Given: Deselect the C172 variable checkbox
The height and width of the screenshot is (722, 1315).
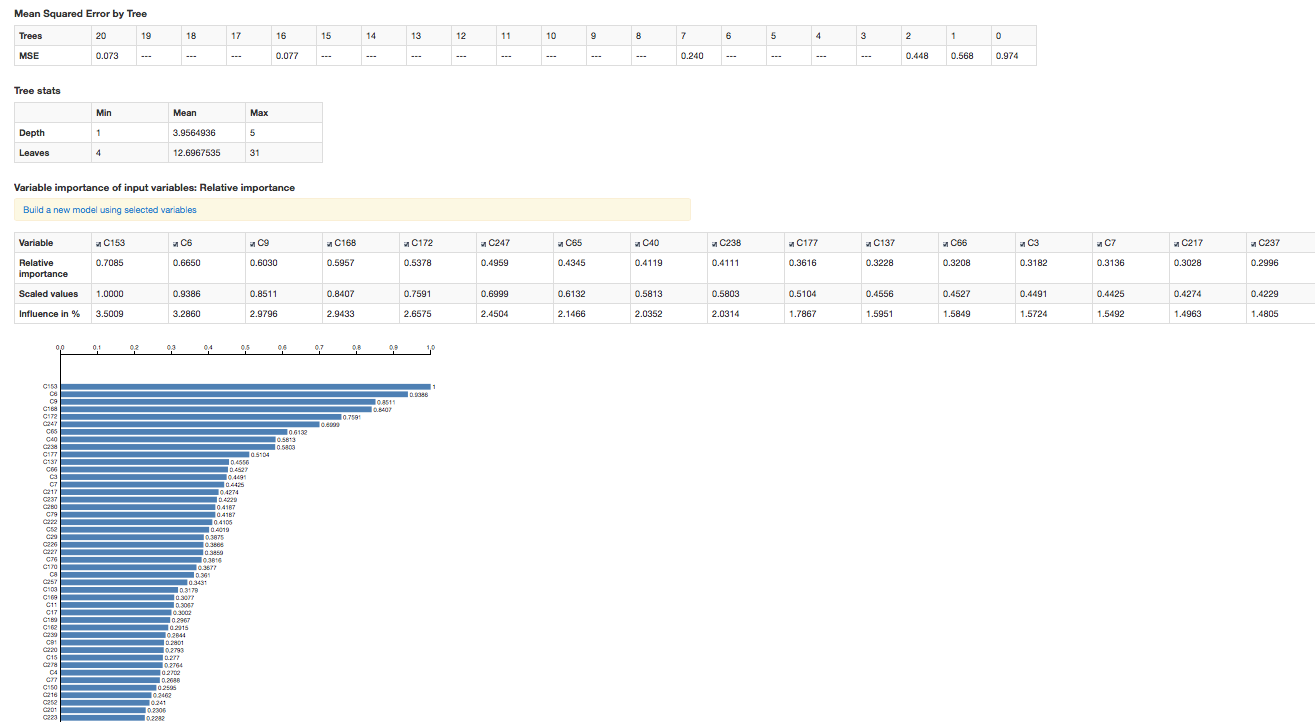Looking at the screenshot, I should pyautogui.click(x=406, y=243).
